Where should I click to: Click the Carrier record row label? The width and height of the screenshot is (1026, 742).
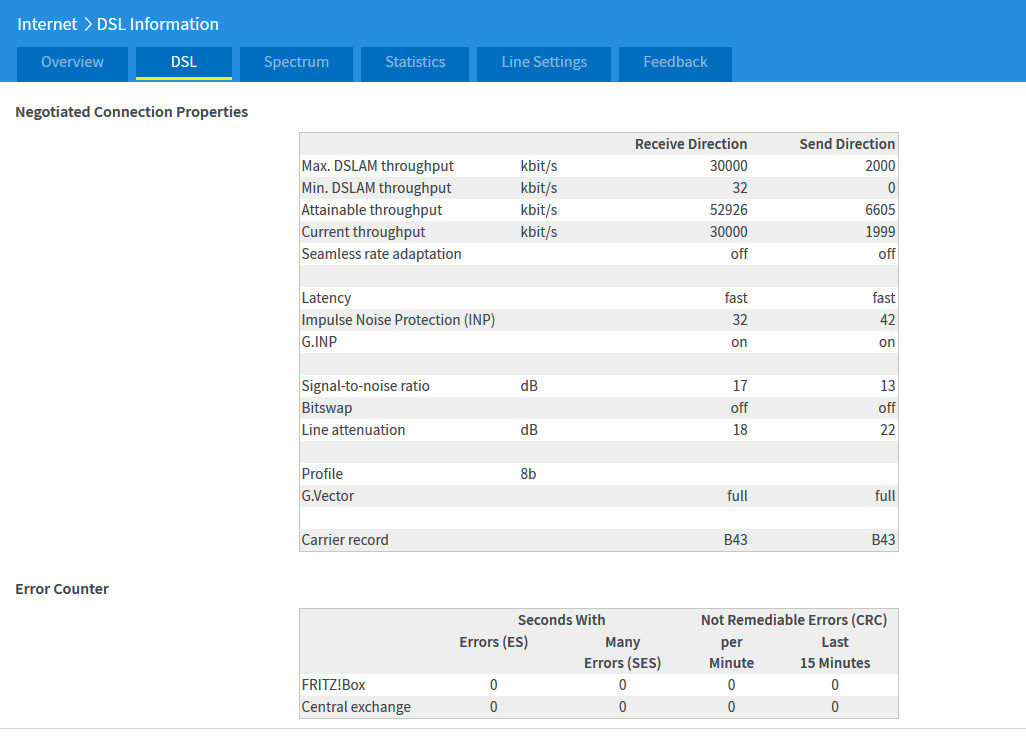[345, 540]
